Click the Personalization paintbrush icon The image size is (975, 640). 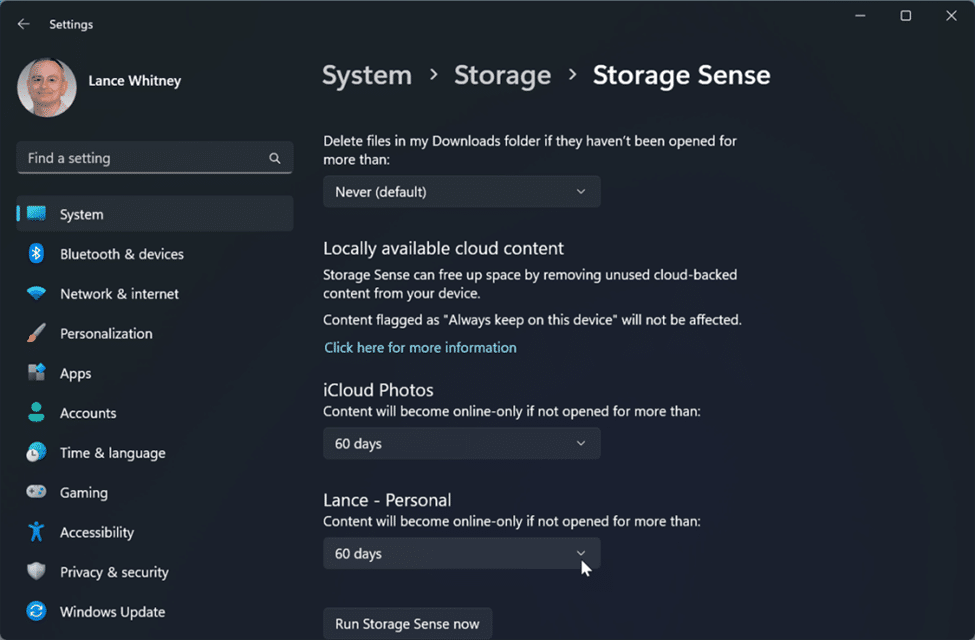coord(37,334)
